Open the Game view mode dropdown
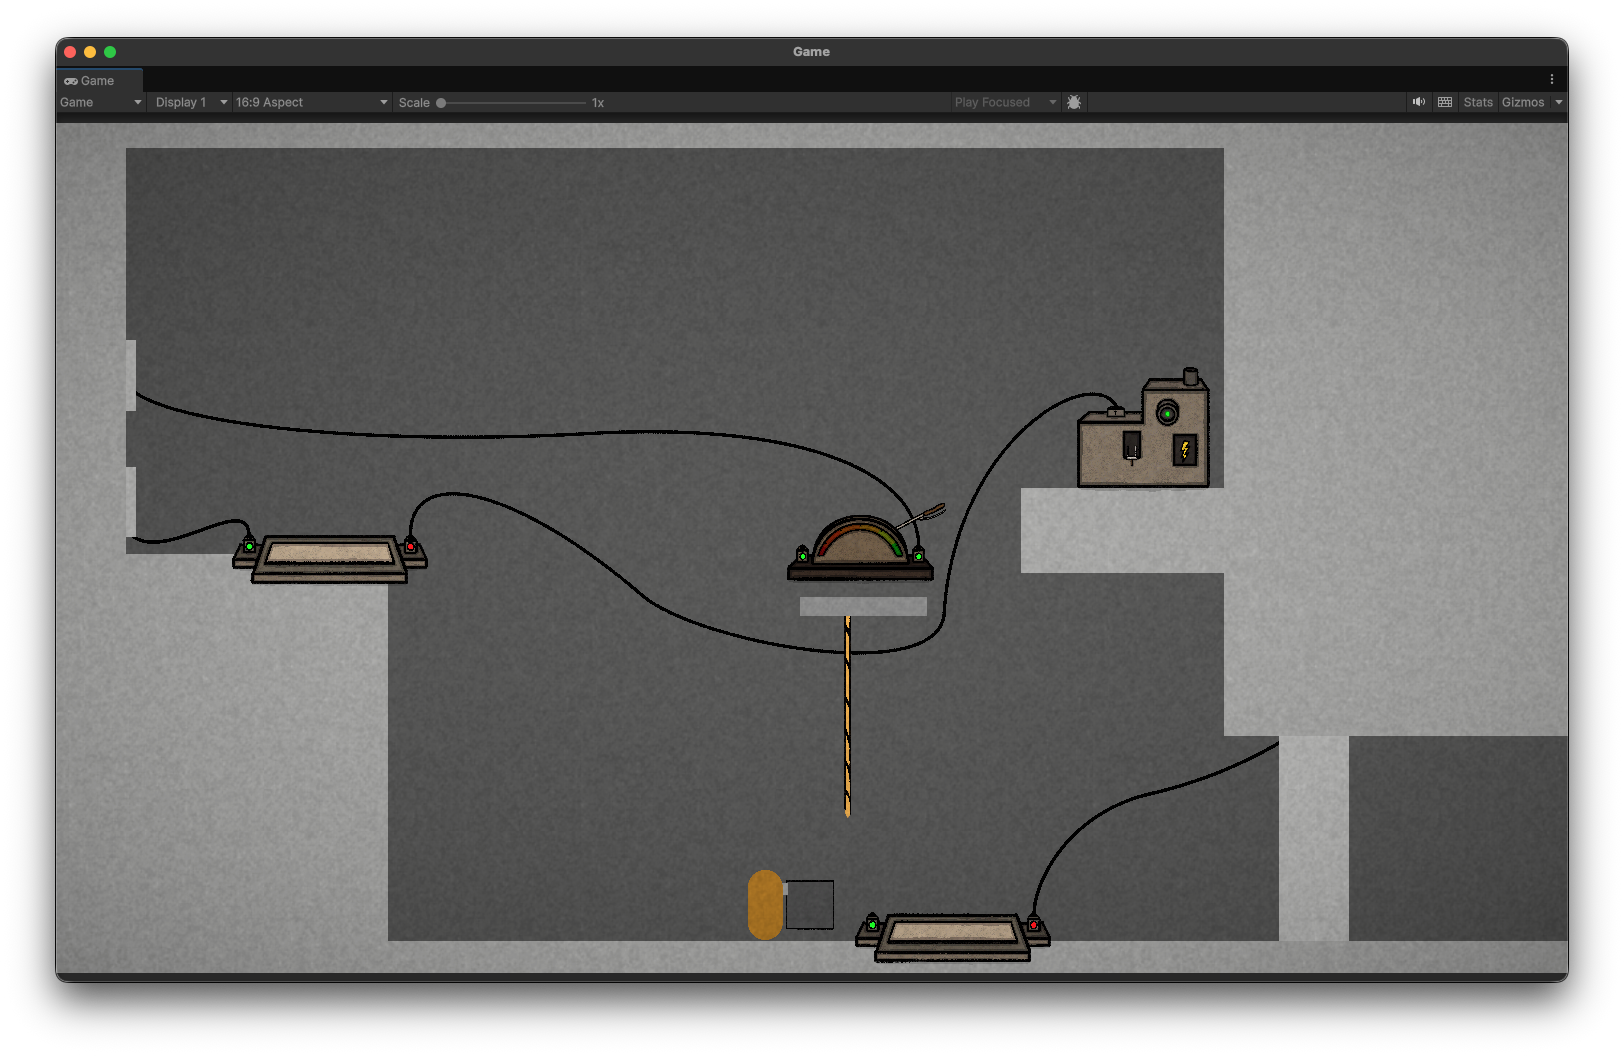The height and width of the screenshot is (1056, 1624). pyautogui.click(x=100, y=102)
